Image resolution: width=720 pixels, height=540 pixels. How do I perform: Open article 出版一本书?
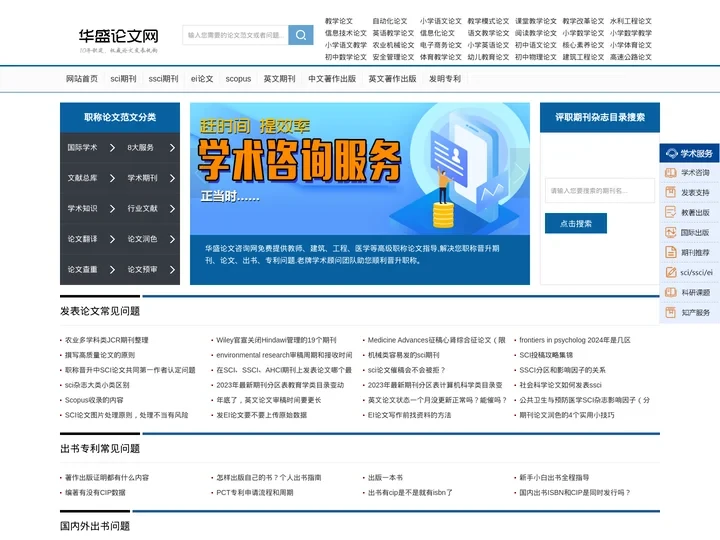[x=385, y=478]
